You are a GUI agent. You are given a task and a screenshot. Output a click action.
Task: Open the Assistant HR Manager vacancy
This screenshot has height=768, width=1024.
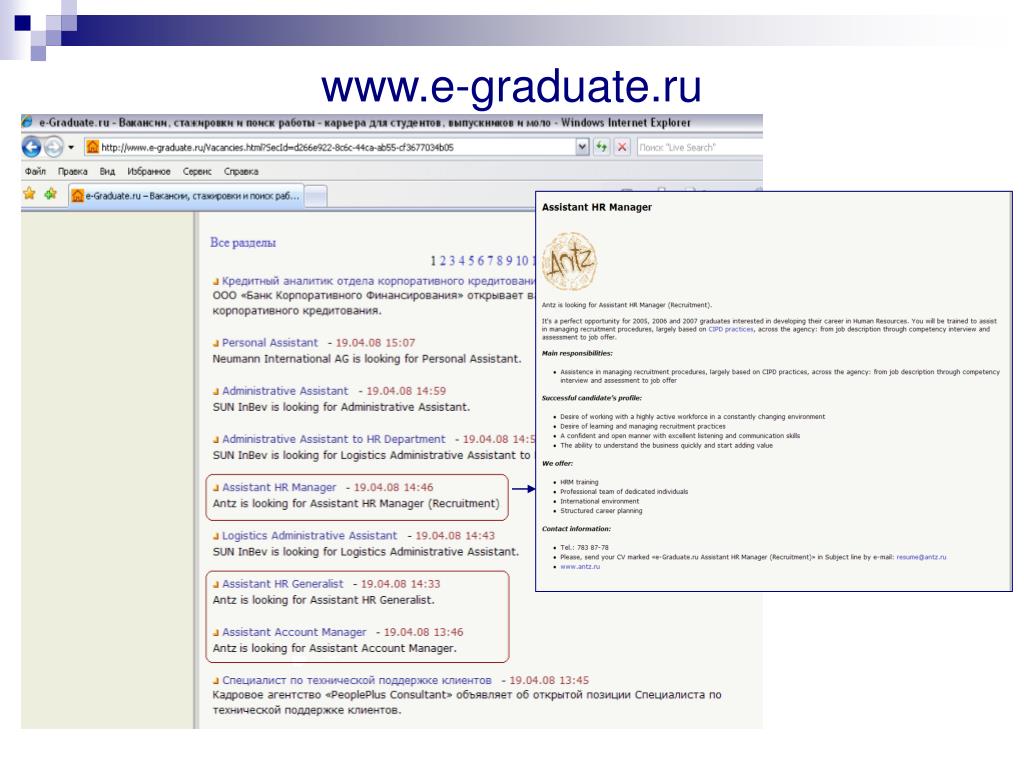pyautogui.click(x=279, y=487)
